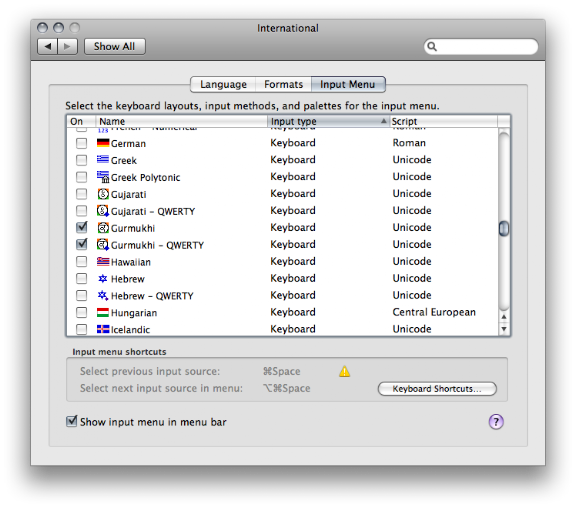Enable the Greek keyboard checkbox
The width and height of the screenshot is (576, 508).
point(81,160)
